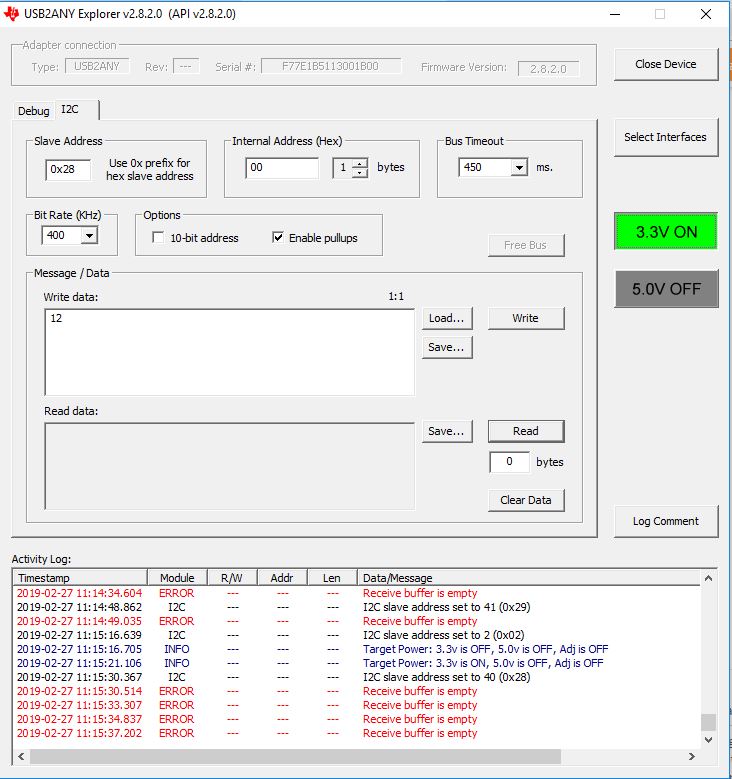This screenshot has height=779, width=732.
Task: Minimize the USB2ANY Explorer window
Action: (615, 14)
